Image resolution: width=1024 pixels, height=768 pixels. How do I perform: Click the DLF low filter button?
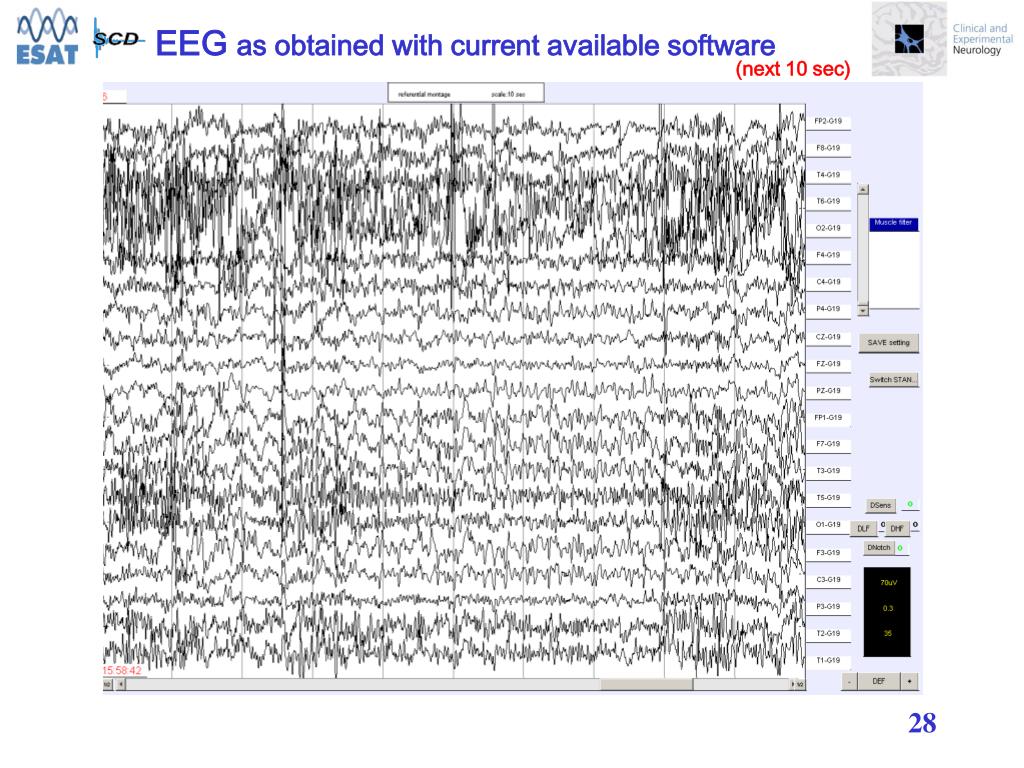[863, 528]
